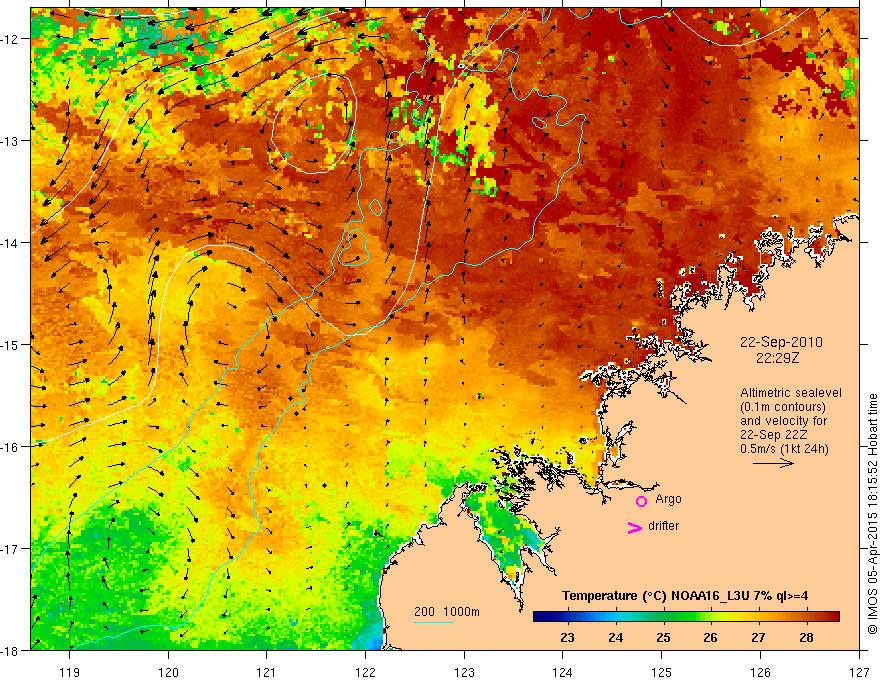The width and height of the screenshot is (880, 680).
Task: Click the longitude axis label 125
Action: [x=661, y=672]
